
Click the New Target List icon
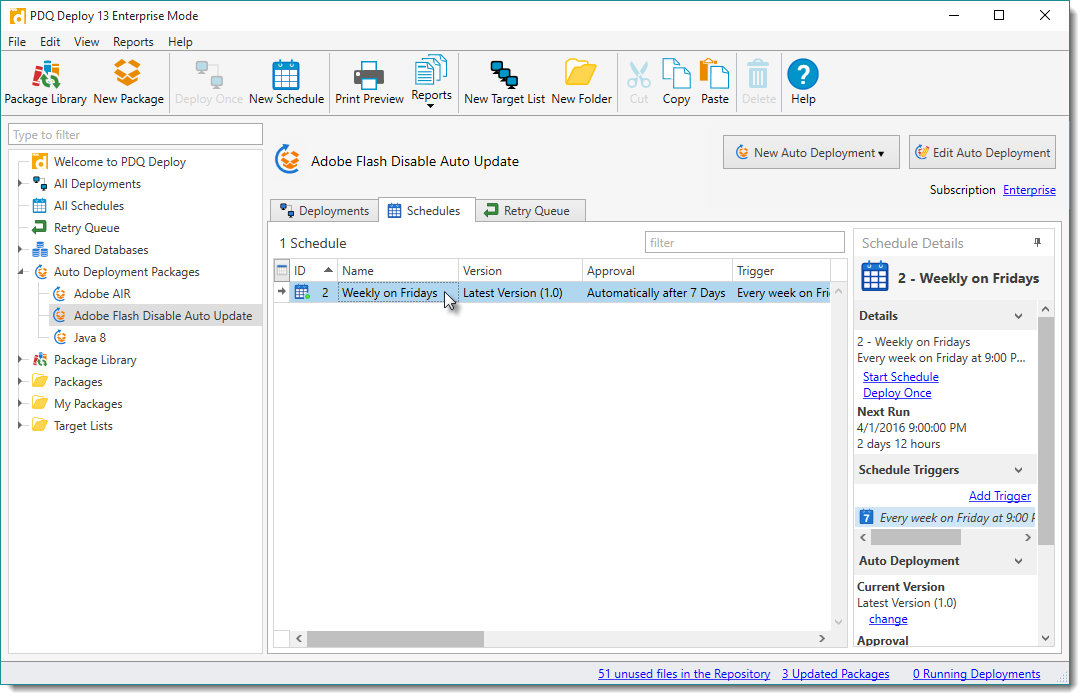click(x=504, y=82)
